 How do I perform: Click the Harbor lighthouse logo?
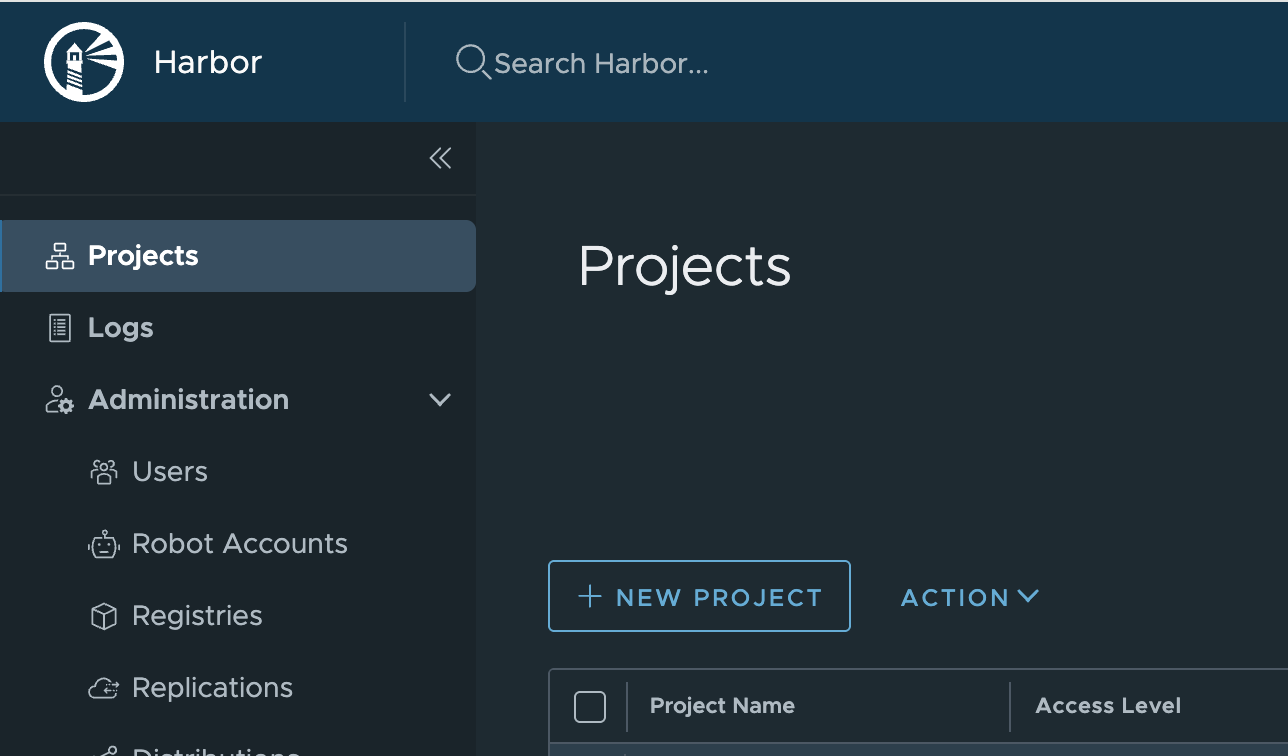(x=84, y=62)
